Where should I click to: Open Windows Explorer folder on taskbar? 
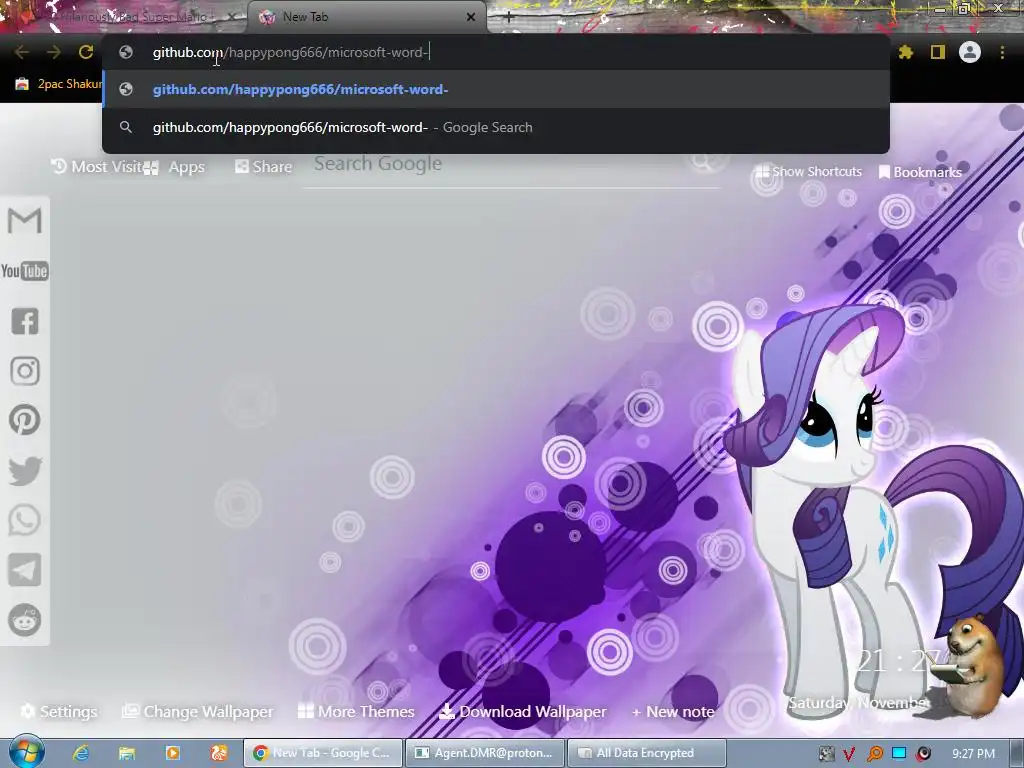127,753
